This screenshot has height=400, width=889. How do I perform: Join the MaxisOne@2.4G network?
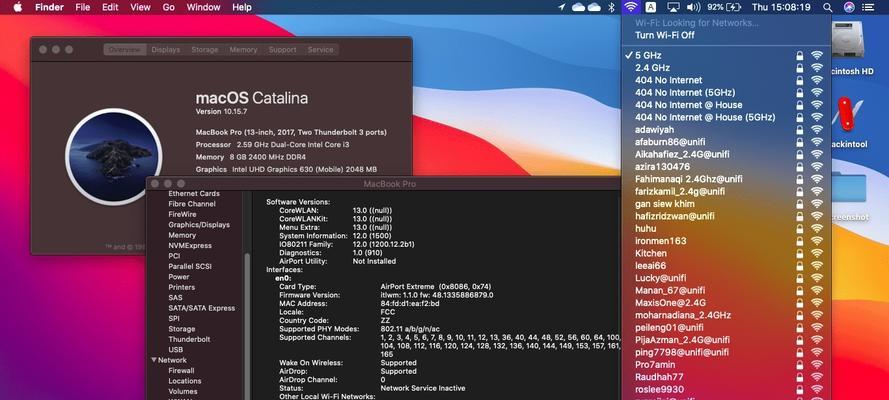tap(726, 303)
